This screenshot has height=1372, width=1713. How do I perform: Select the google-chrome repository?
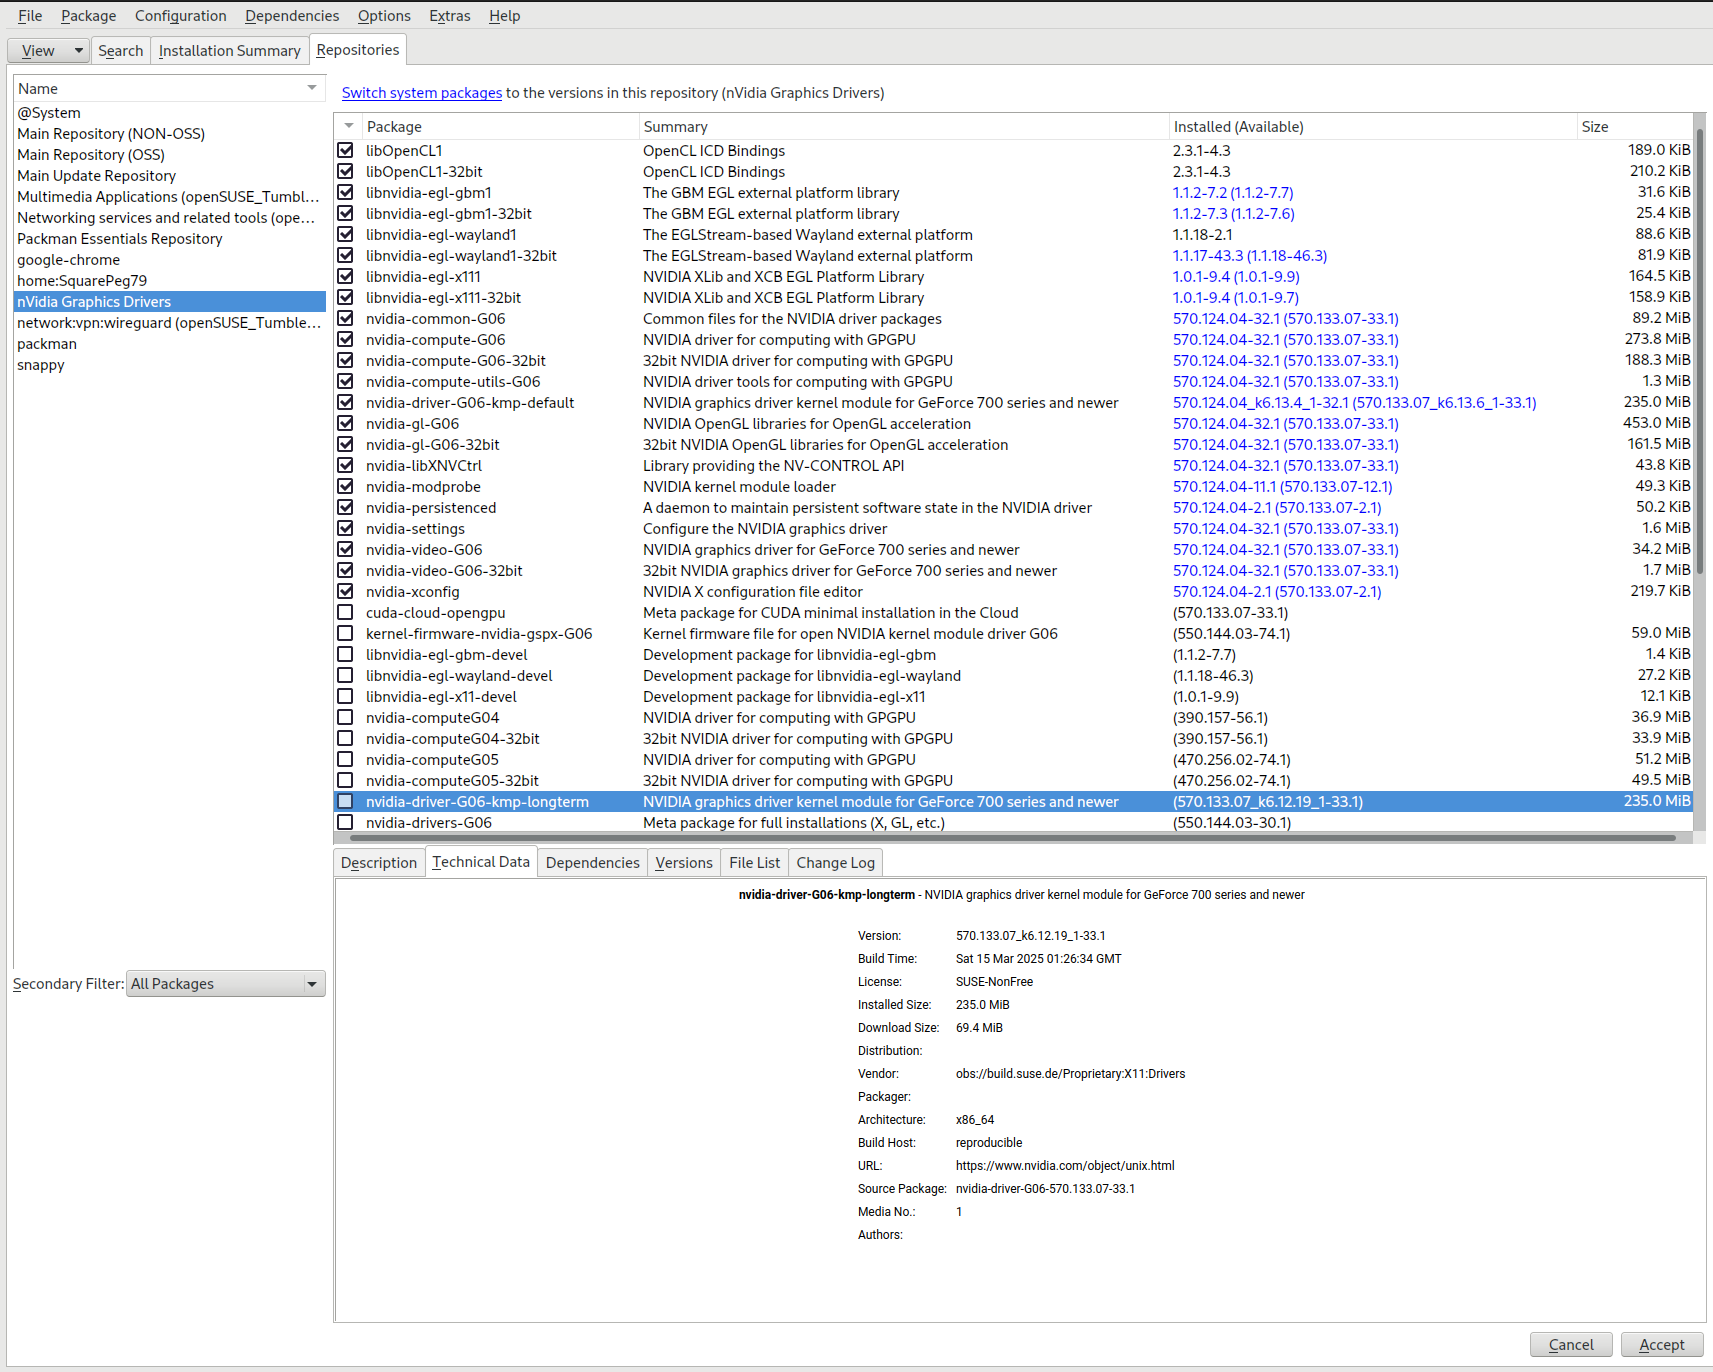pos(68,259)
